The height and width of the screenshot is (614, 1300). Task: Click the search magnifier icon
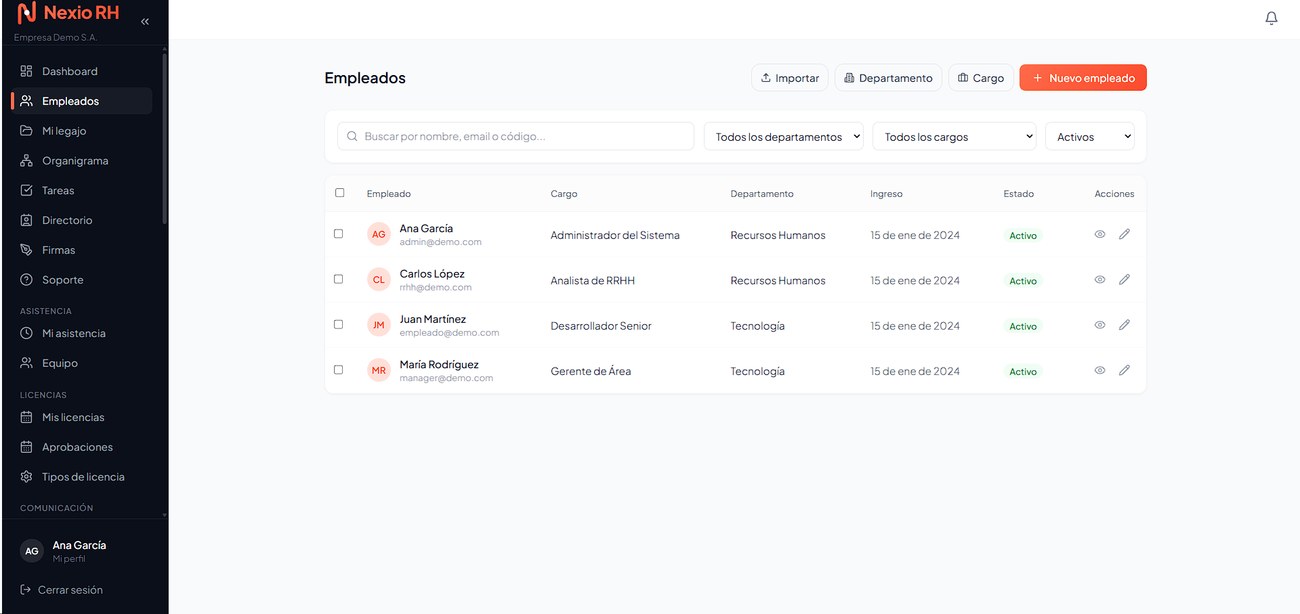352,137
